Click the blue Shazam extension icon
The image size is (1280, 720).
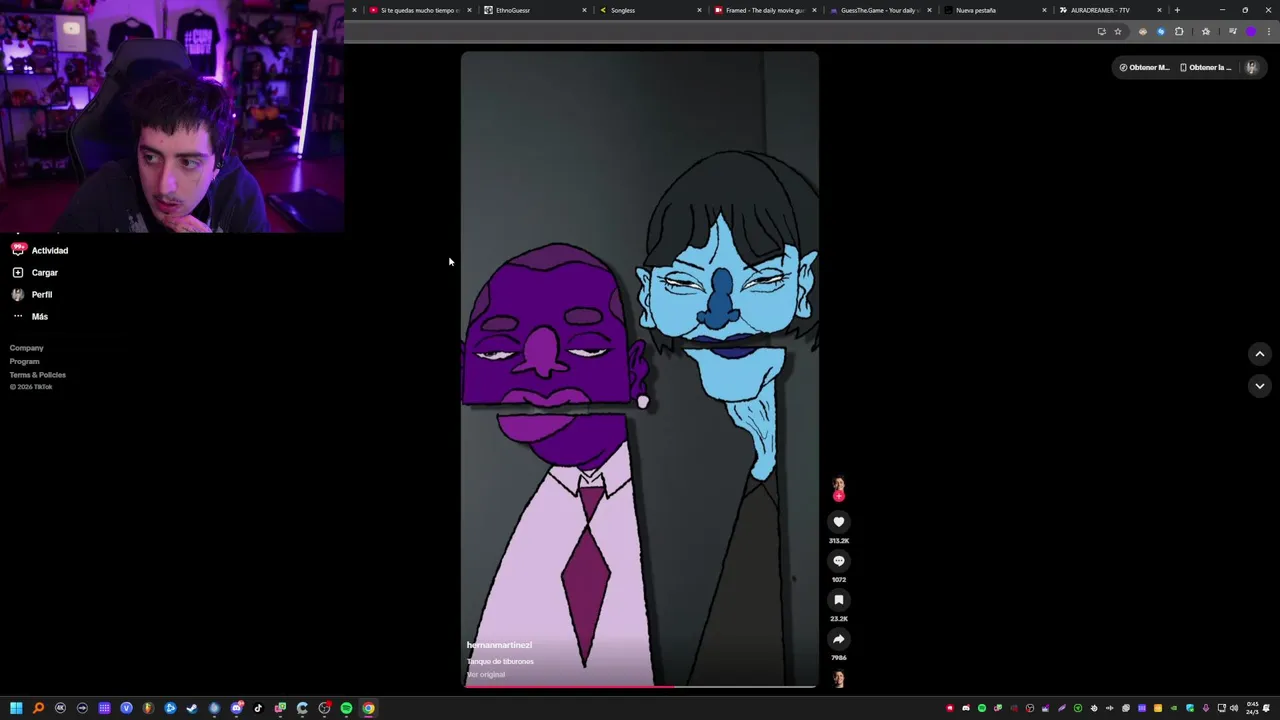point(1161,31)
